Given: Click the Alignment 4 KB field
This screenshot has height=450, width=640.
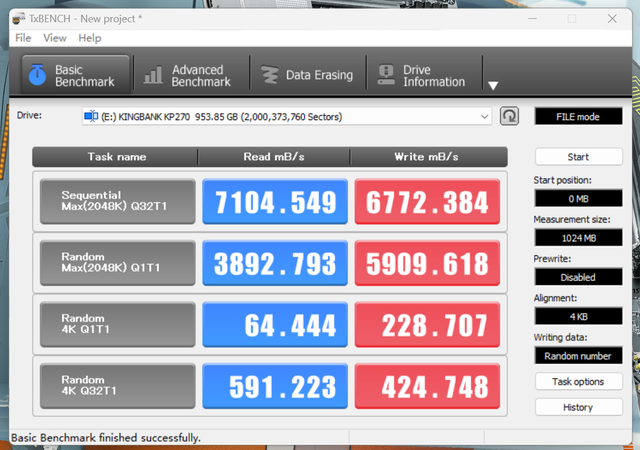Looking at the screenshot, I should point(578,316).
